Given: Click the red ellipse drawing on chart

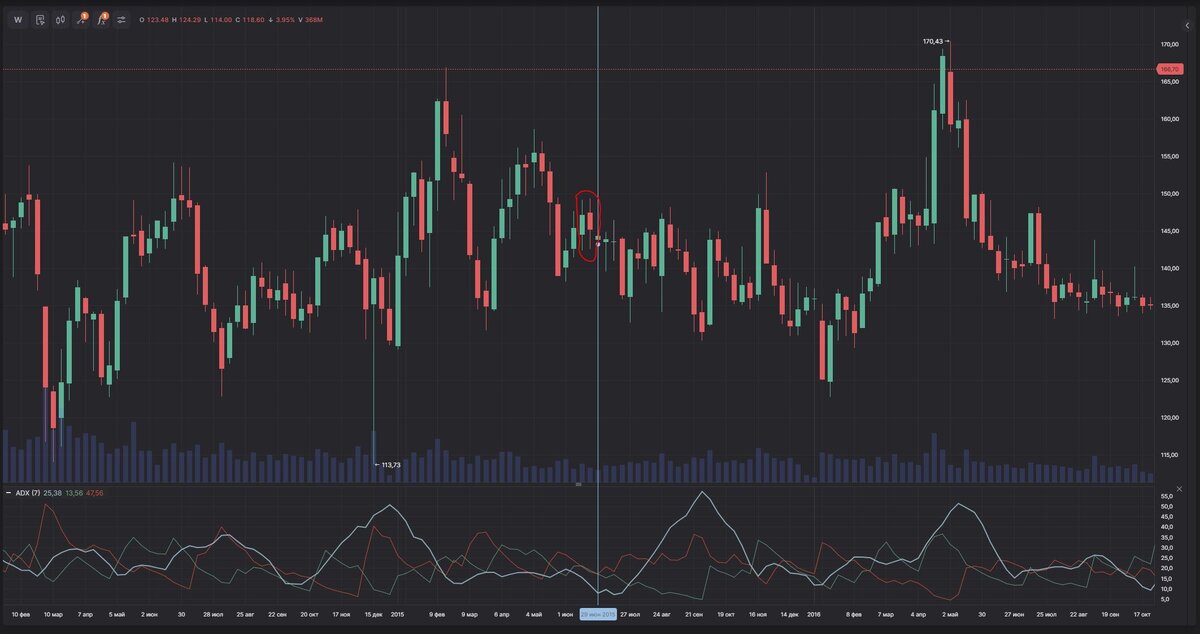Looking at the screenshot, I should click(x=588, y=226).
